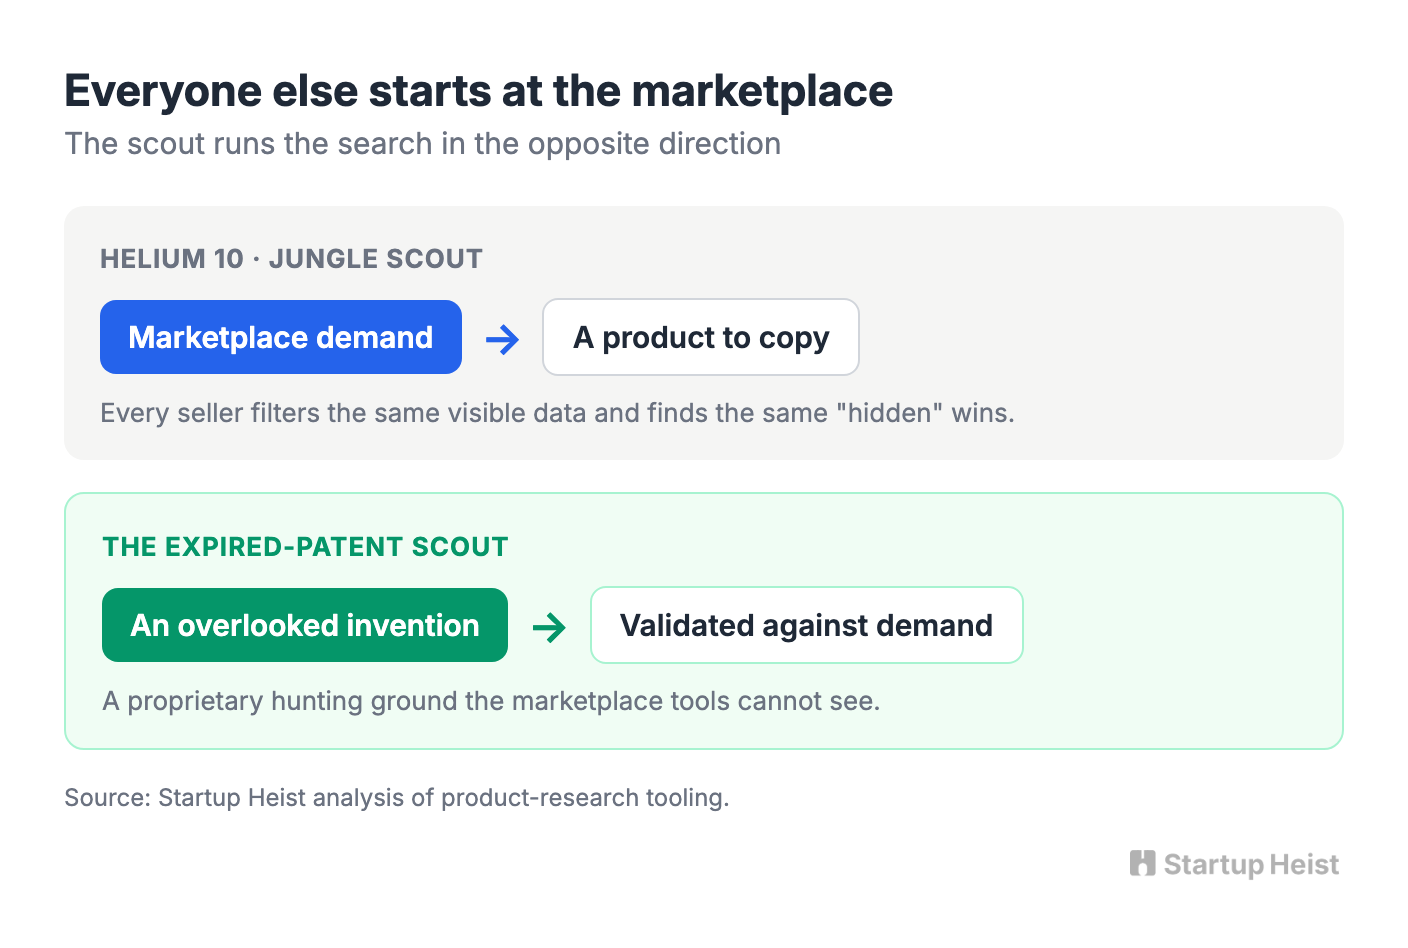Image resolution: width=1408 pixels, height=948 pixels.
Task: Click the proprietary hunting ground caption
Action: coord(491,701)
